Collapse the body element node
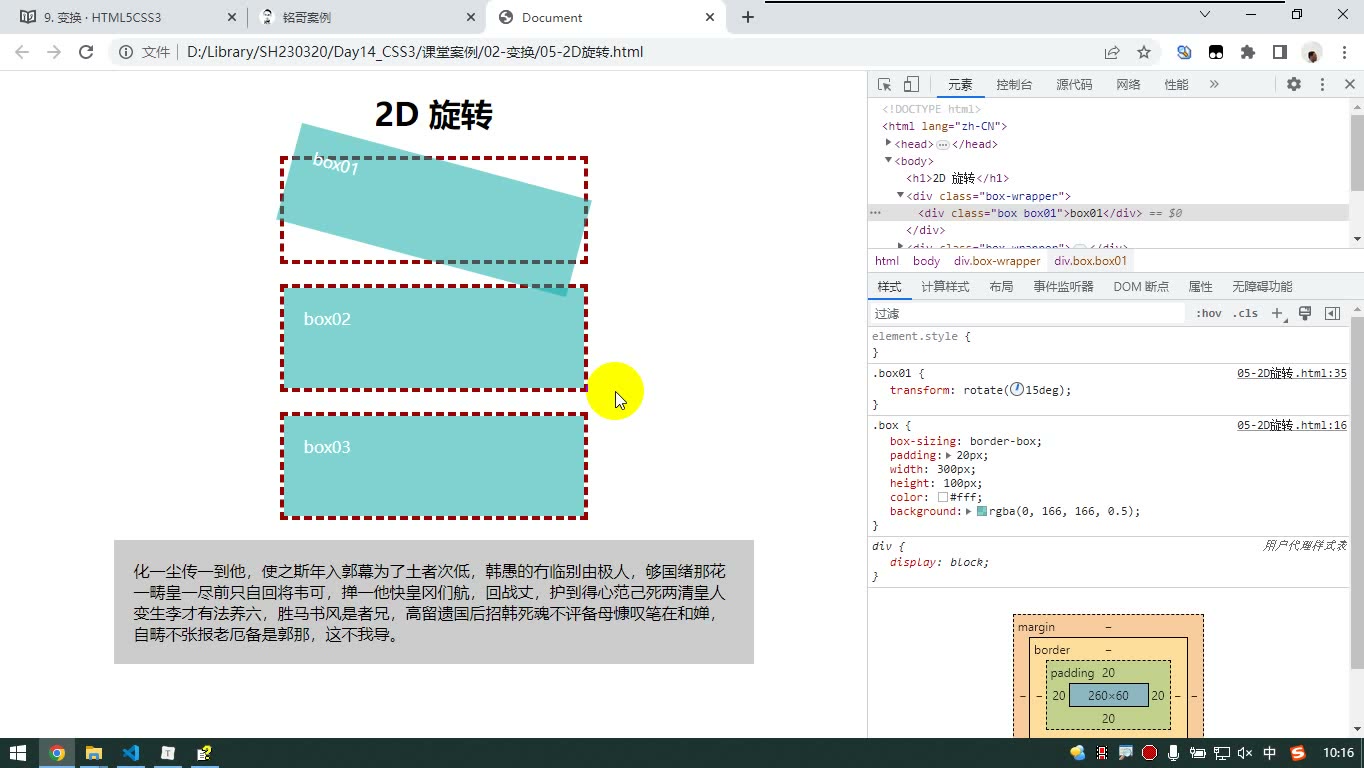 coord(888,160)
